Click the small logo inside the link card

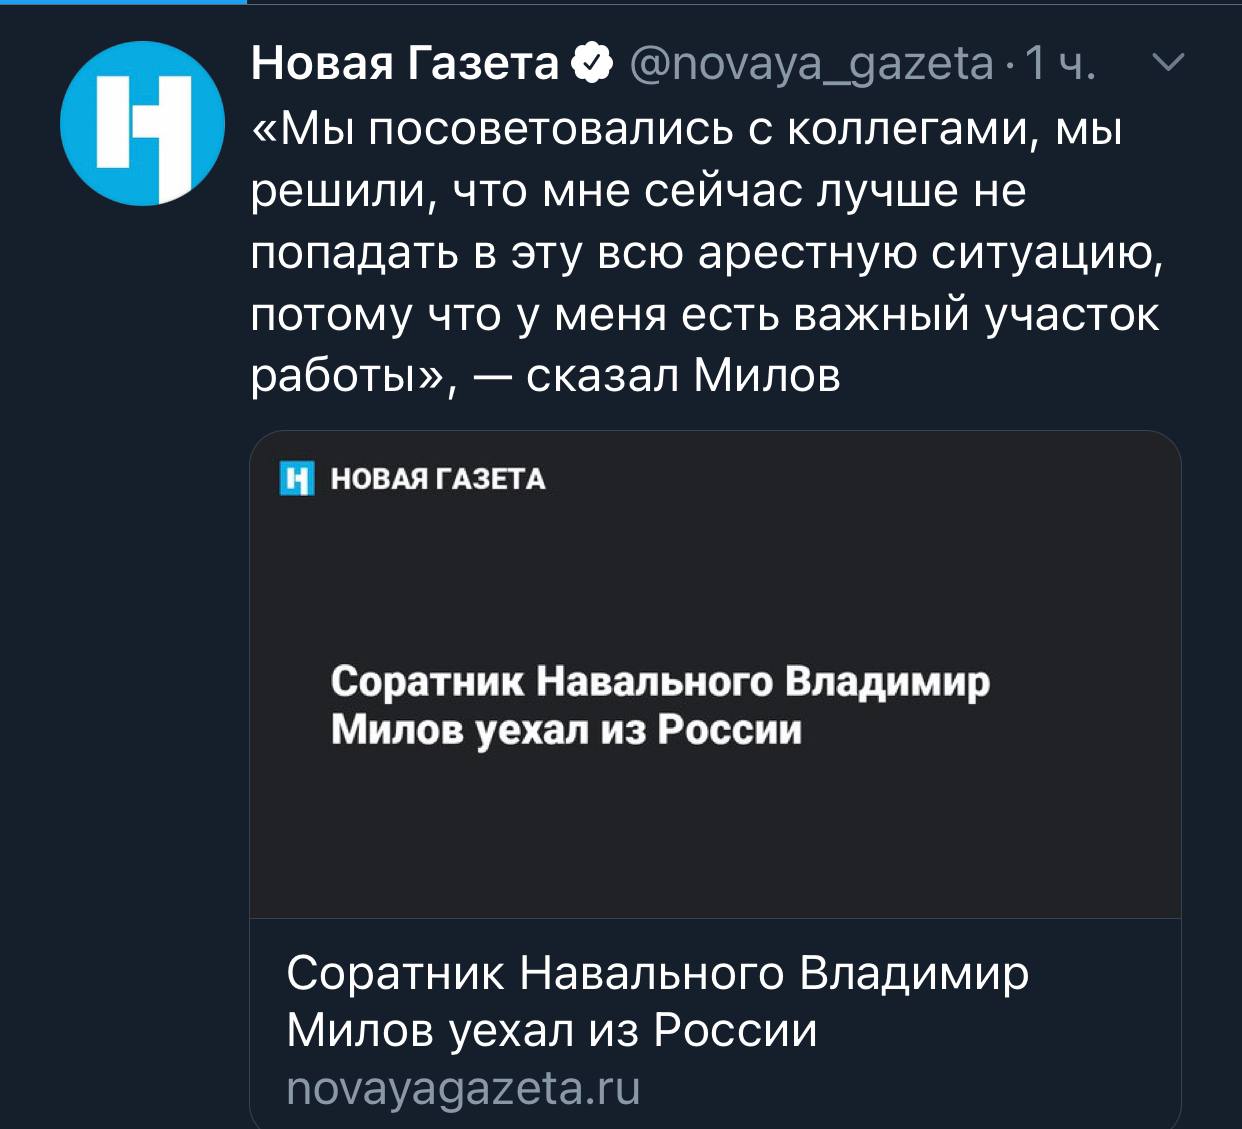297,479
